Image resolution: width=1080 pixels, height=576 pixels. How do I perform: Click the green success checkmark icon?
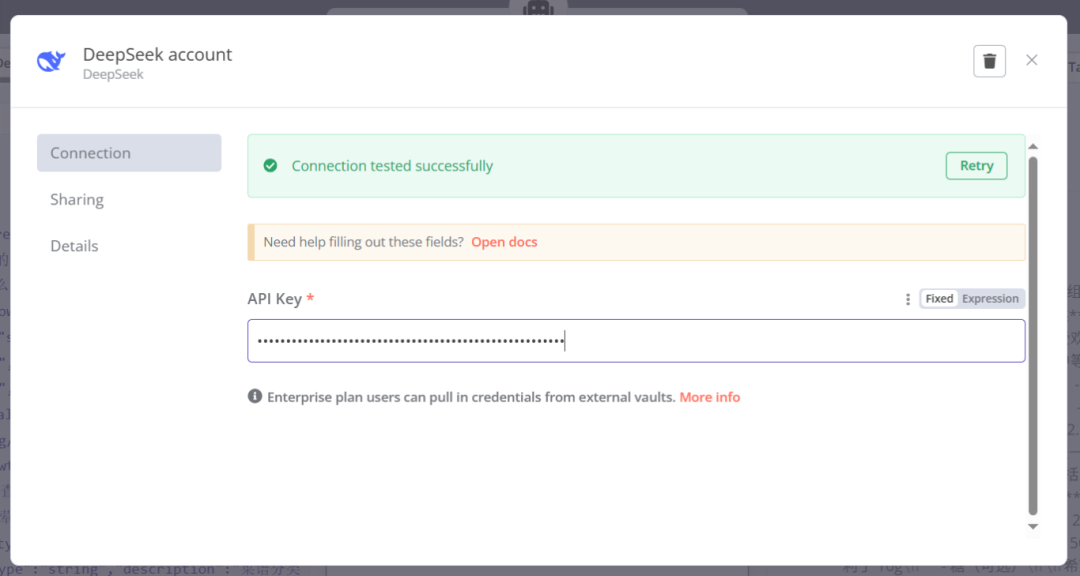(x=270, y=165)
